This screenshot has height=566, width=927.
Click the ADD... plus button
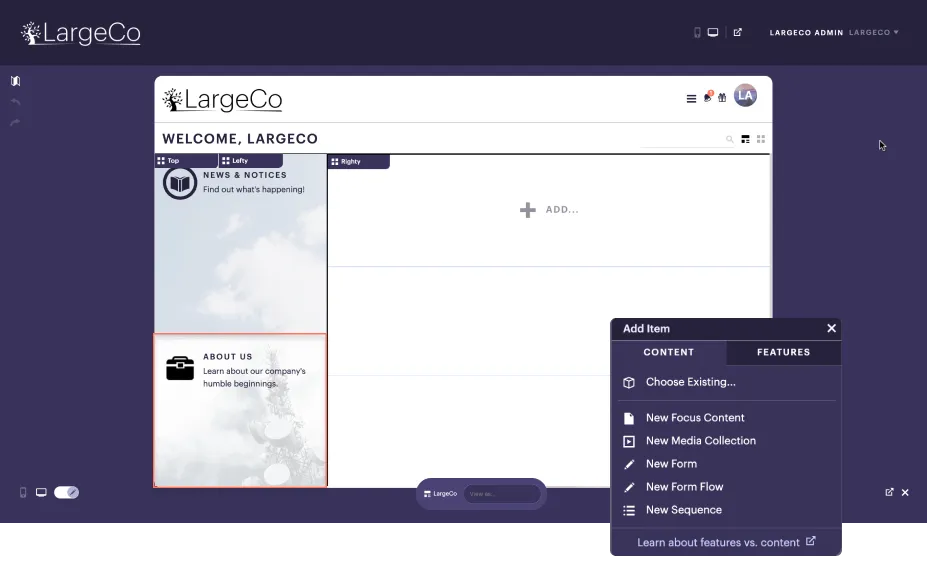pyautogui.click(x=549, y=209)
